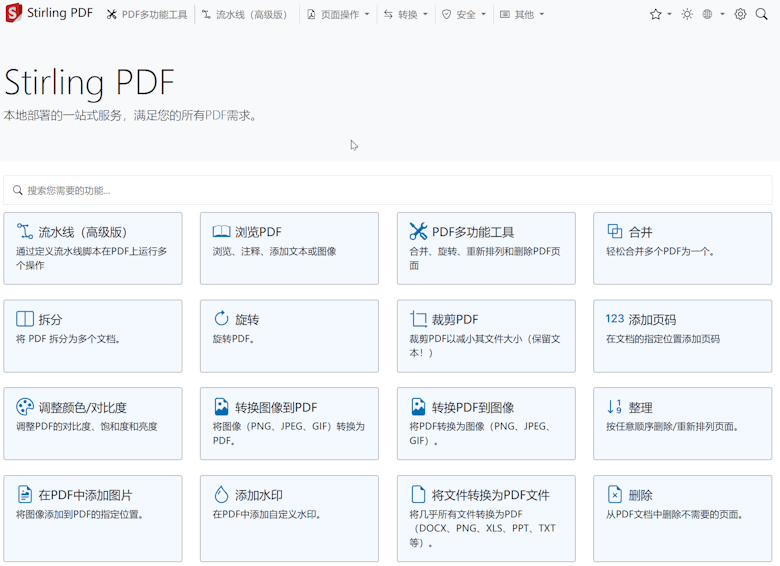
Task: Click the 转换PDF到图像 image icon
Action: click(418, 407)
